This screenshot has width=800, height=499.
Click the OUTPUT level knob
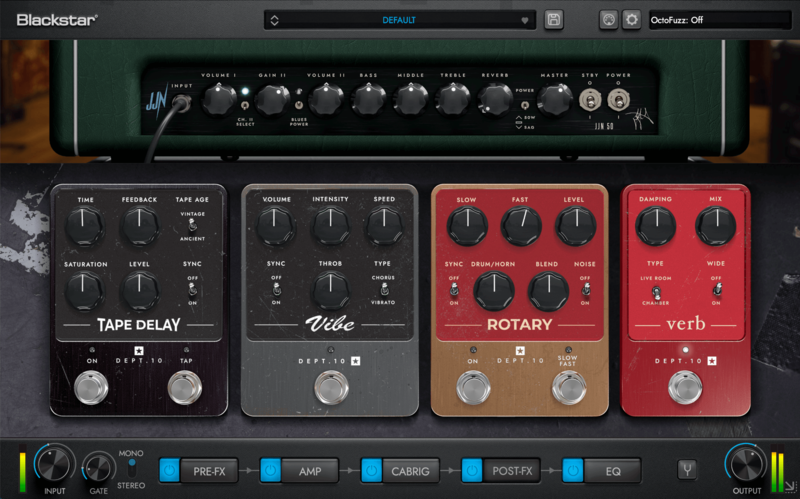pyautogui.click(x=746, y=464)
